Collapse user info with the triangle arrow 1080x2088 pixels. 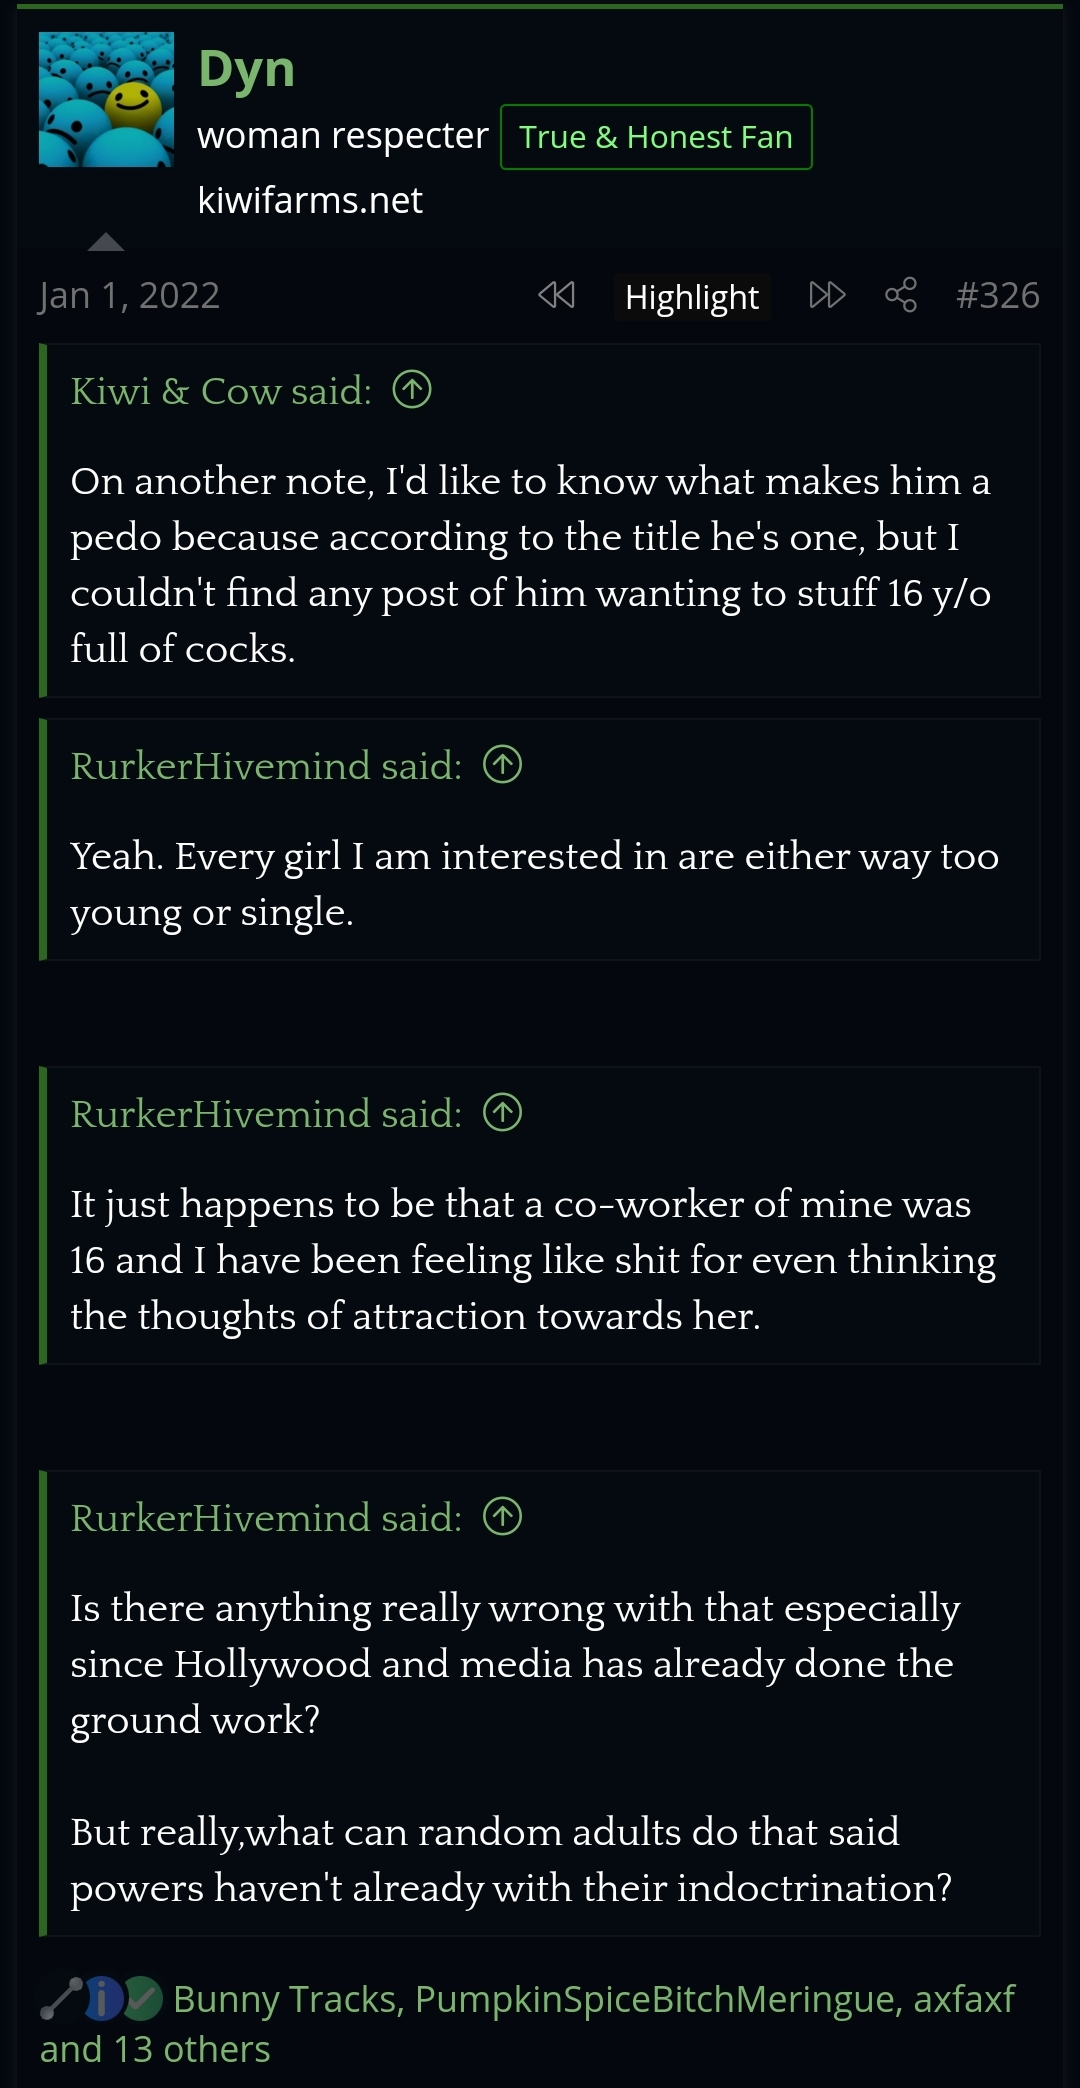[x=106, y=242]
